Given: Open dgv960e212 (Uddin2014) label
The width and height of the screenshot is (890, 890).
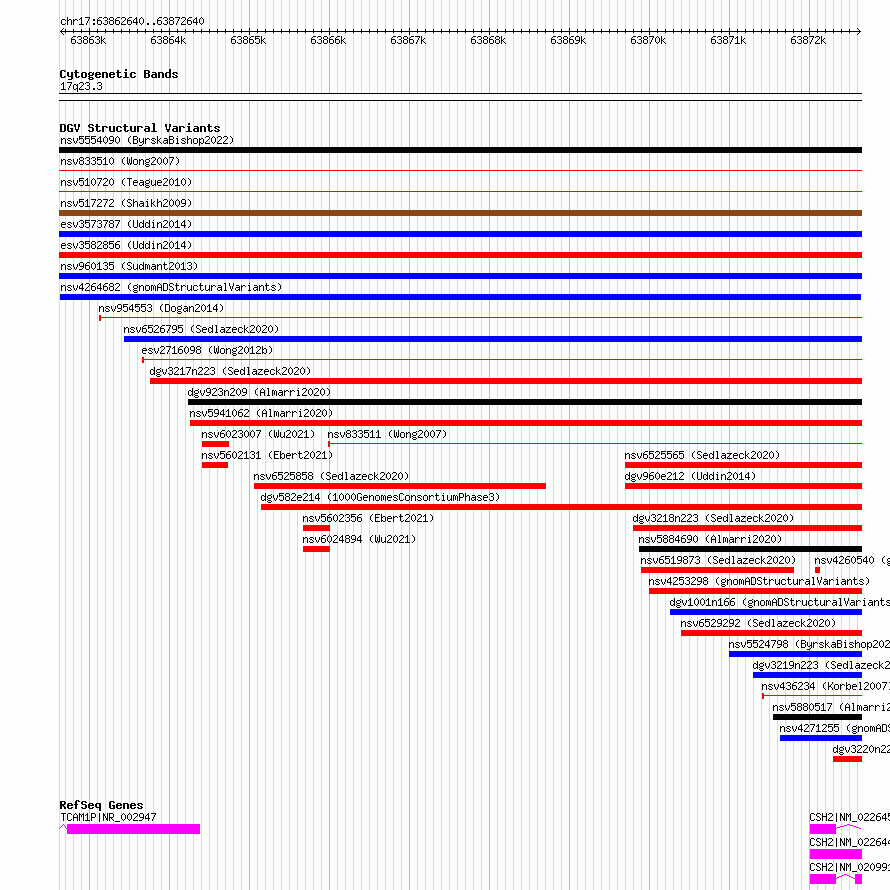Looking at the screenshot, I should tap(690, 476).
